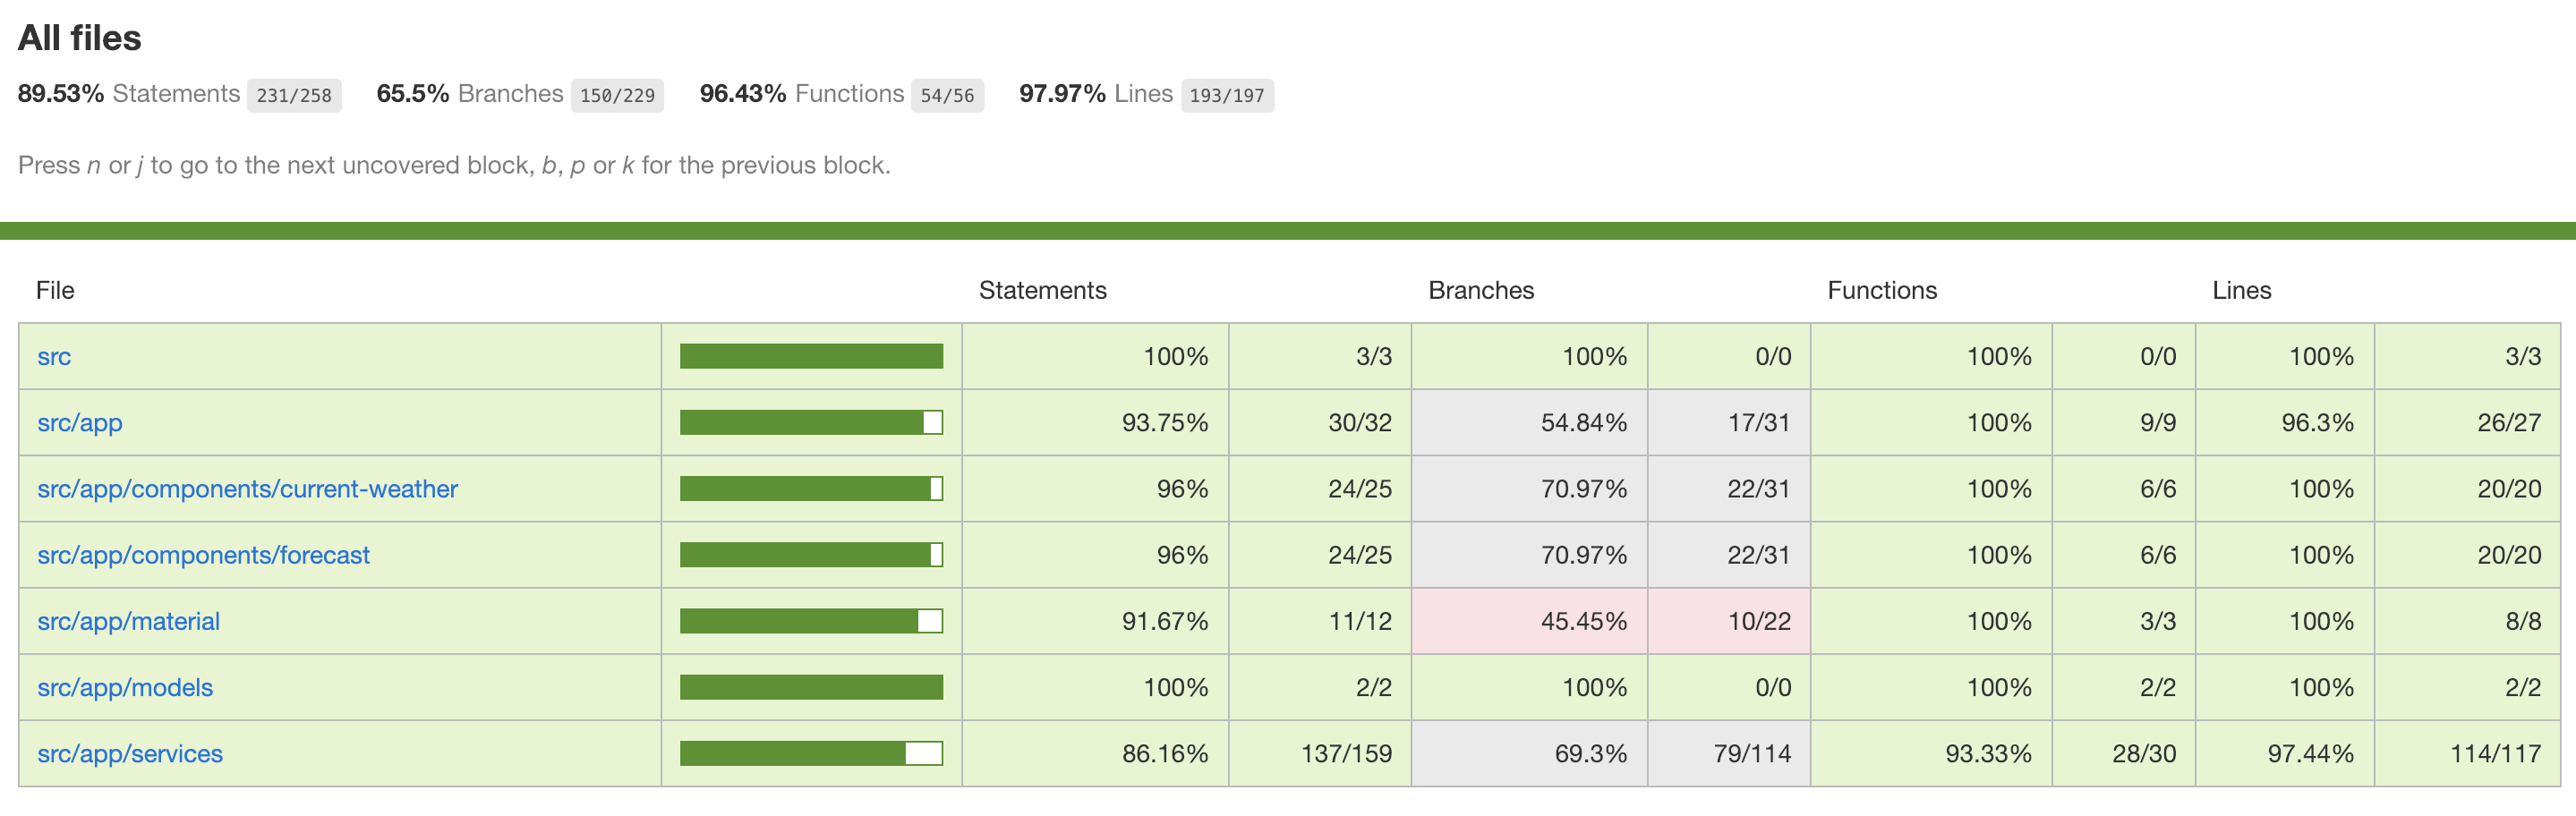2576x816 pixels.
Task: Click the 45.45% branches cell for material
Action: pos(1583,621)
